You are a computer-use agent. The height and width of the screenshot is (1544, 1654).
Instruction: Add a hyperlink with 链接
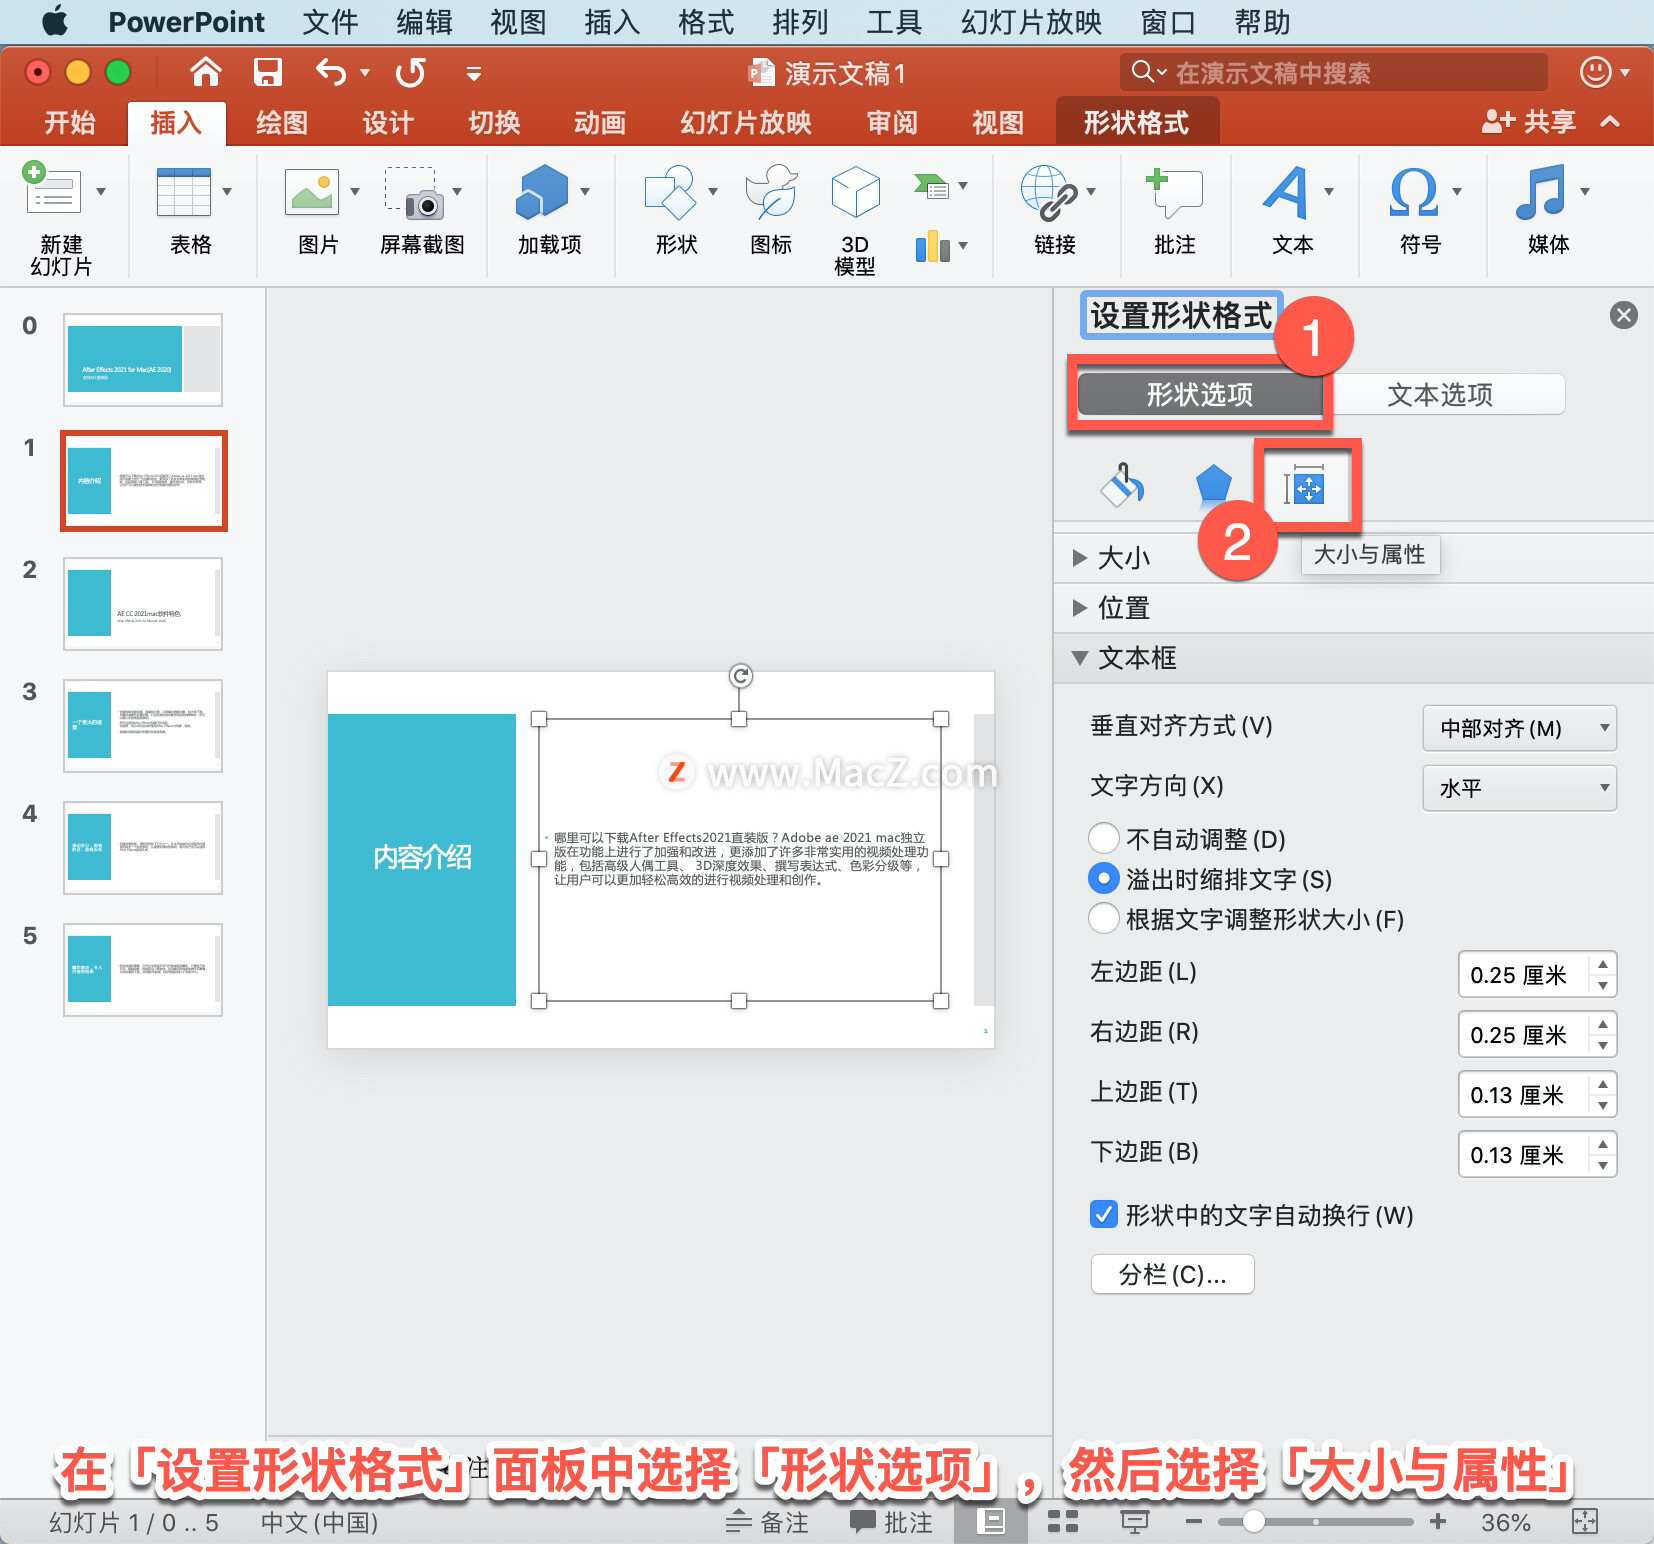coord(1049,192)
